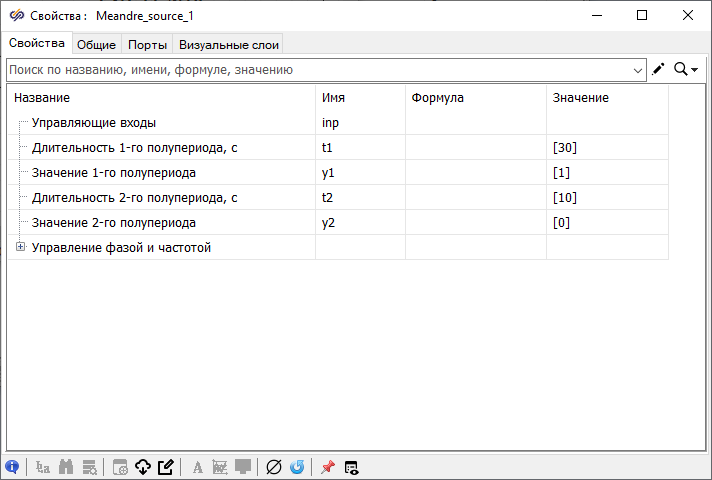This screenshot has width=712, height=480.
Task: Click the search input field
Action: (320, 70)
